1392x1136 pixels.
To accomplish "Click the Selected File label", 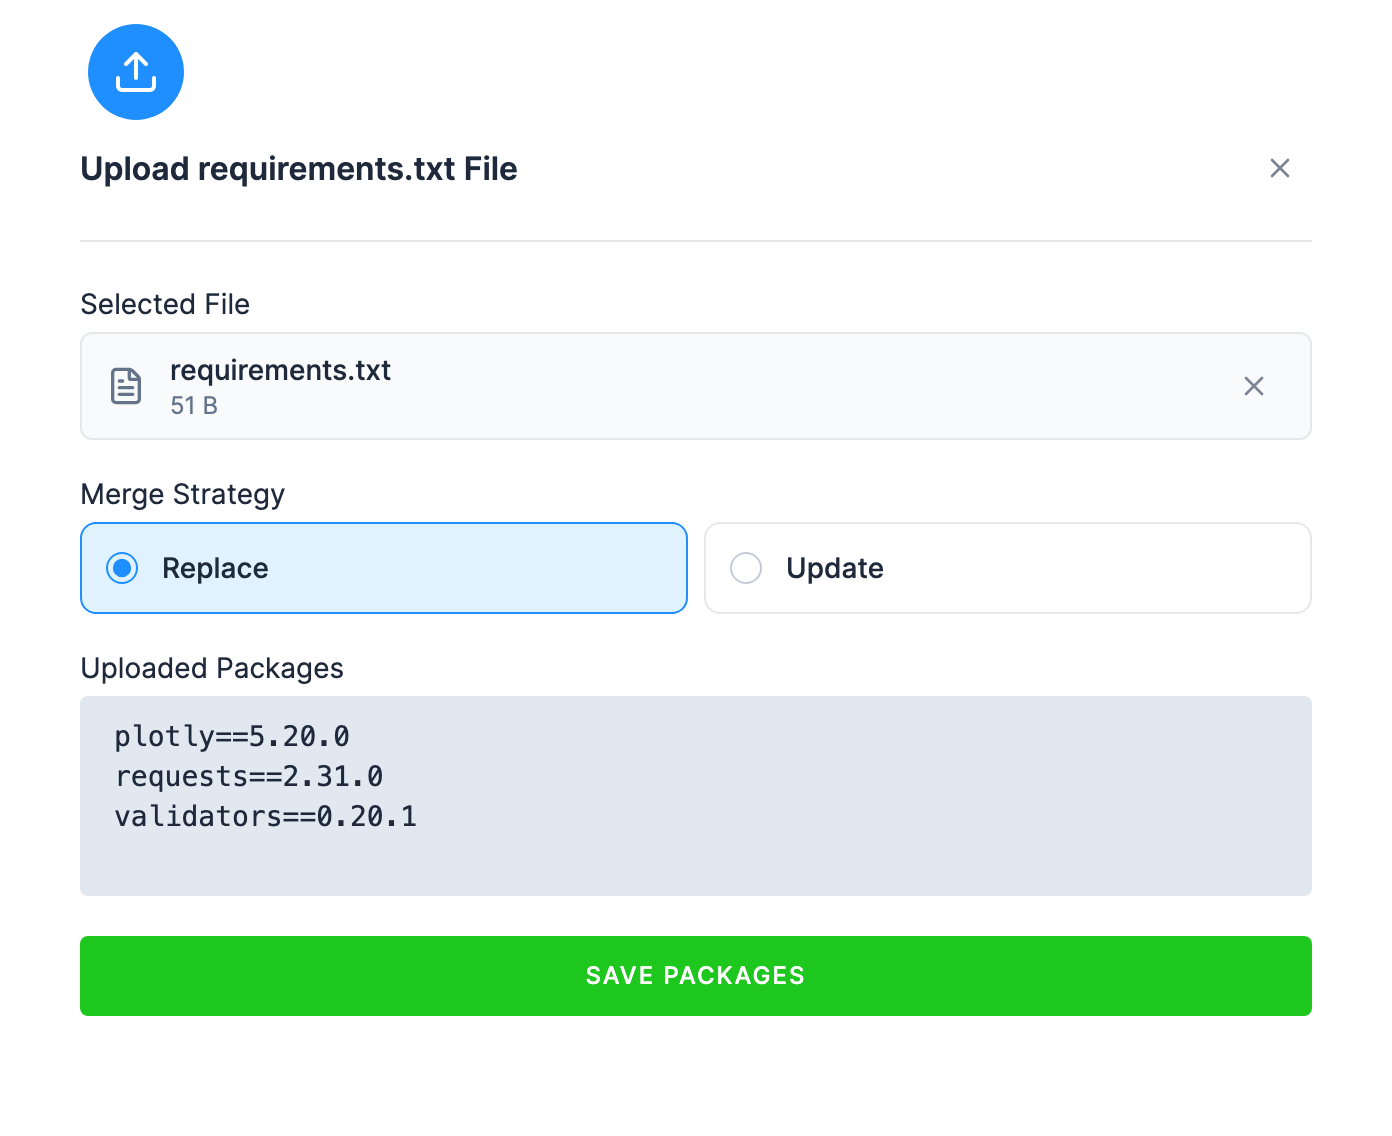I will tap(165, 304).
